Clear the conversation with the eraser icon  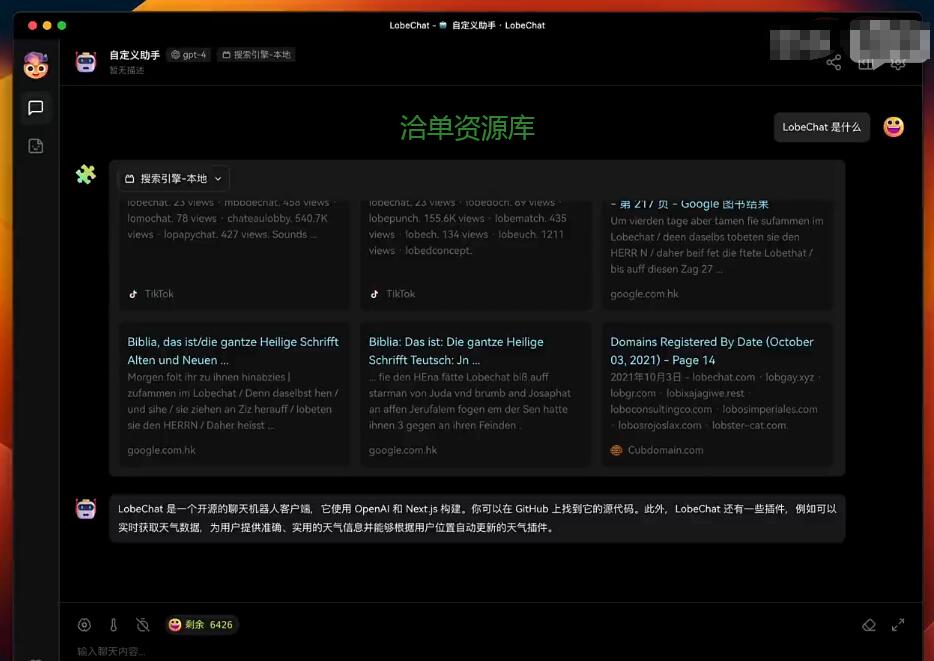[x=869, y=625]
